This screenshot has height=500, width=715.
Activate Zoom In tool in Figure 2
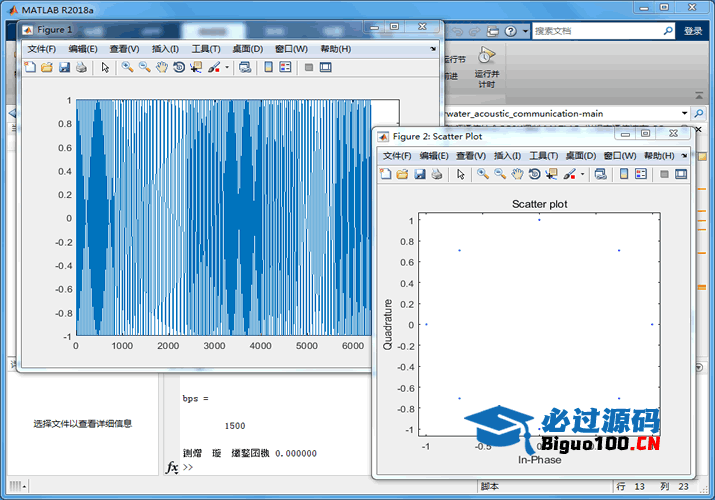tap(483, 174)
